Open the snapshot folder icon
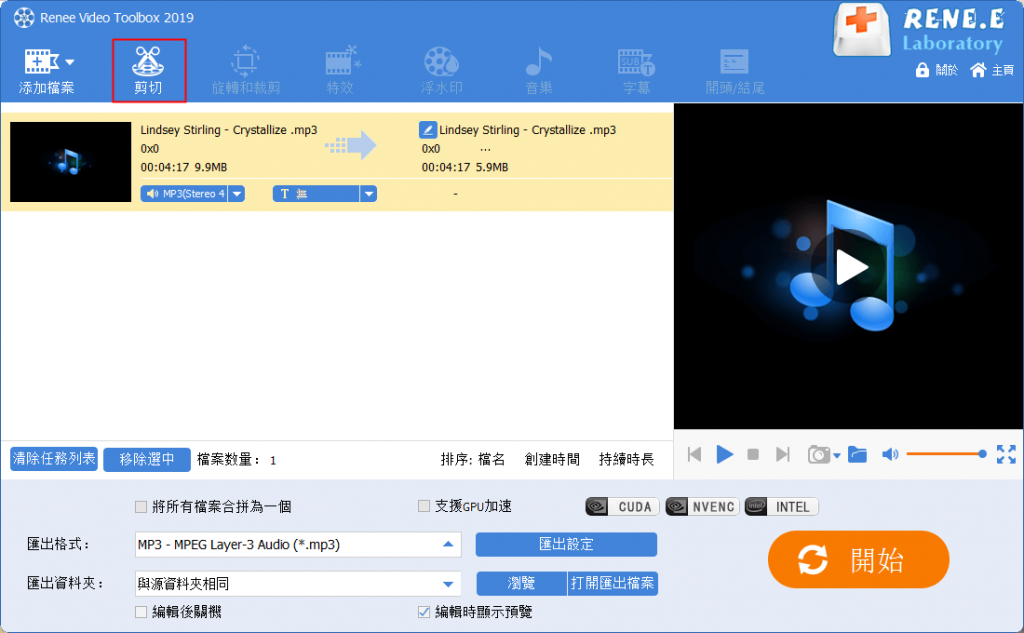The height and width of the screenshot is (633, 1024). coord(857,454)
